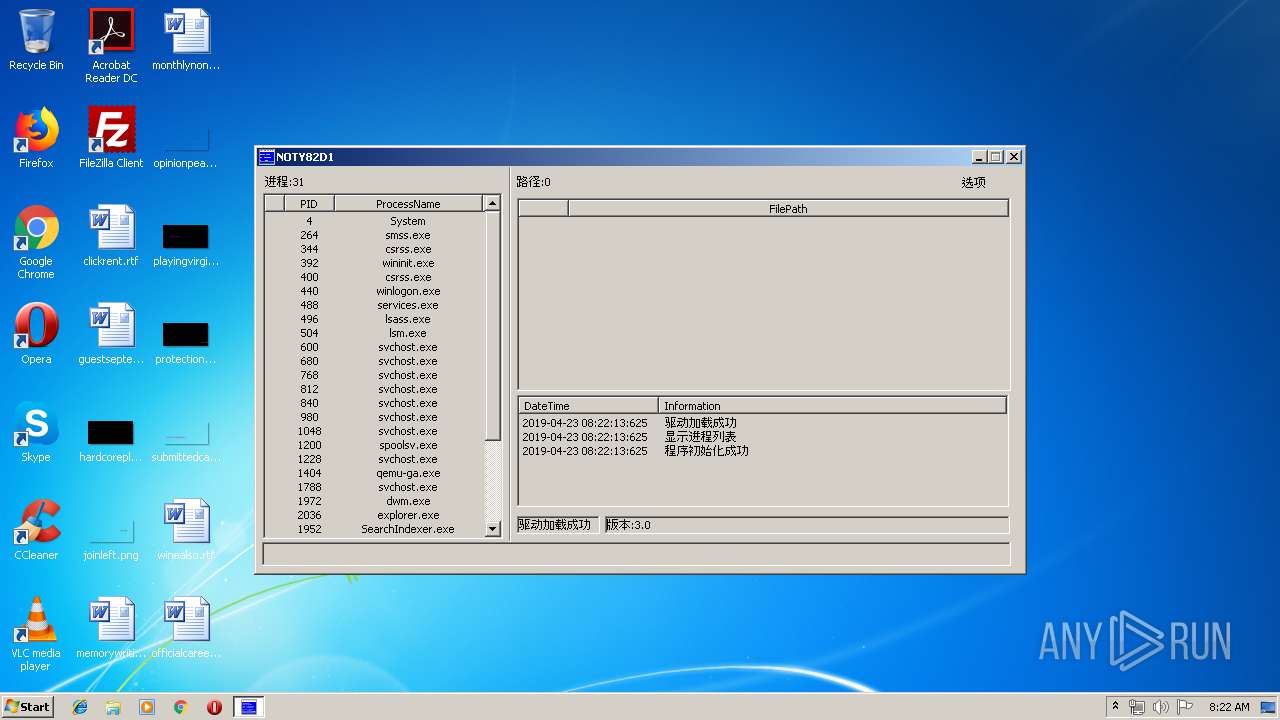Select the submittedca desktop file
This screenshot has height=720, width=1280.
tap(186, 441)
